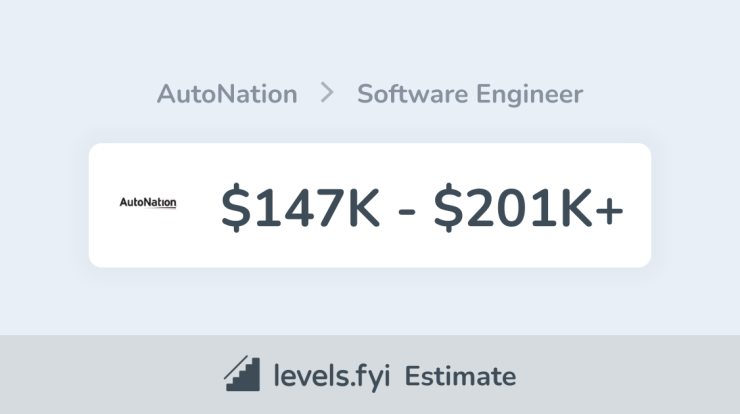Click the word Engineer in the breadcrumb

point(530,95)
